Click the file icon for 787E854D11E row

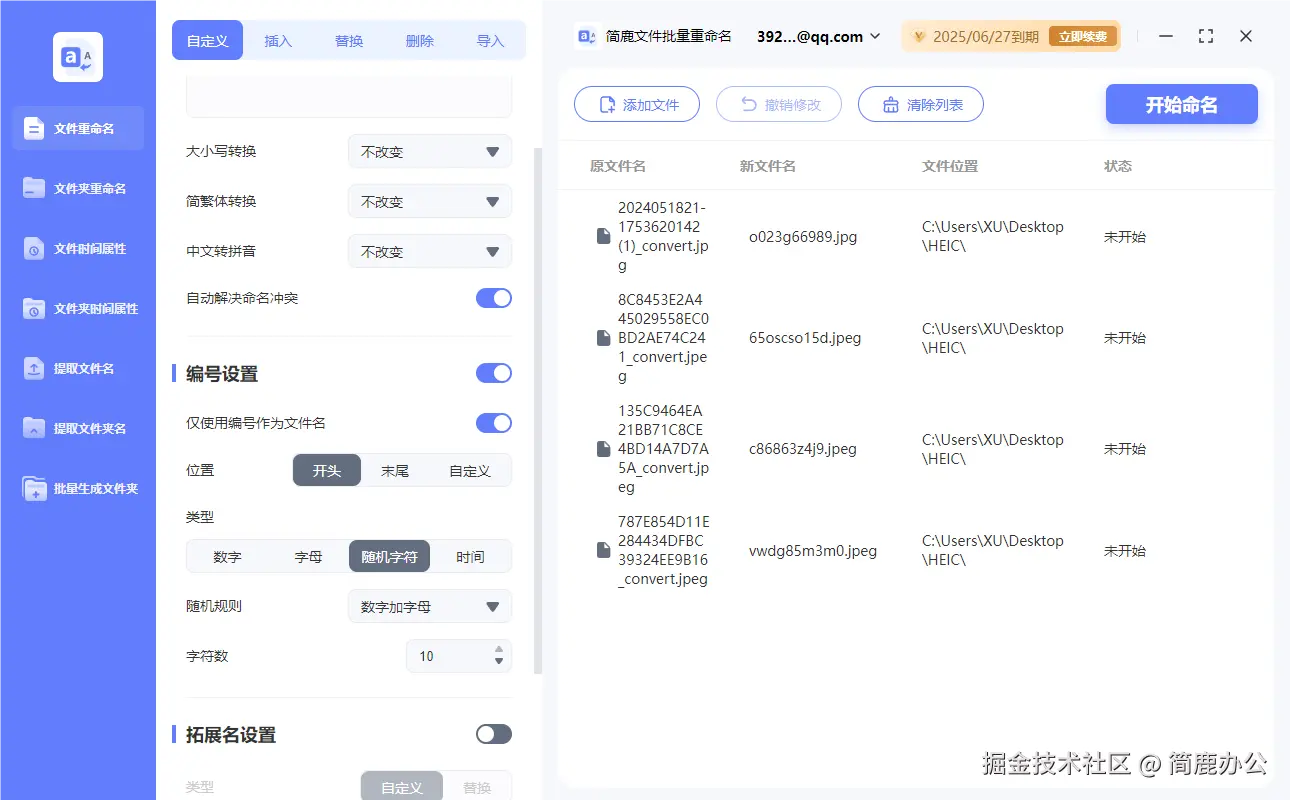pyautogui.click(x=603, y=550)
